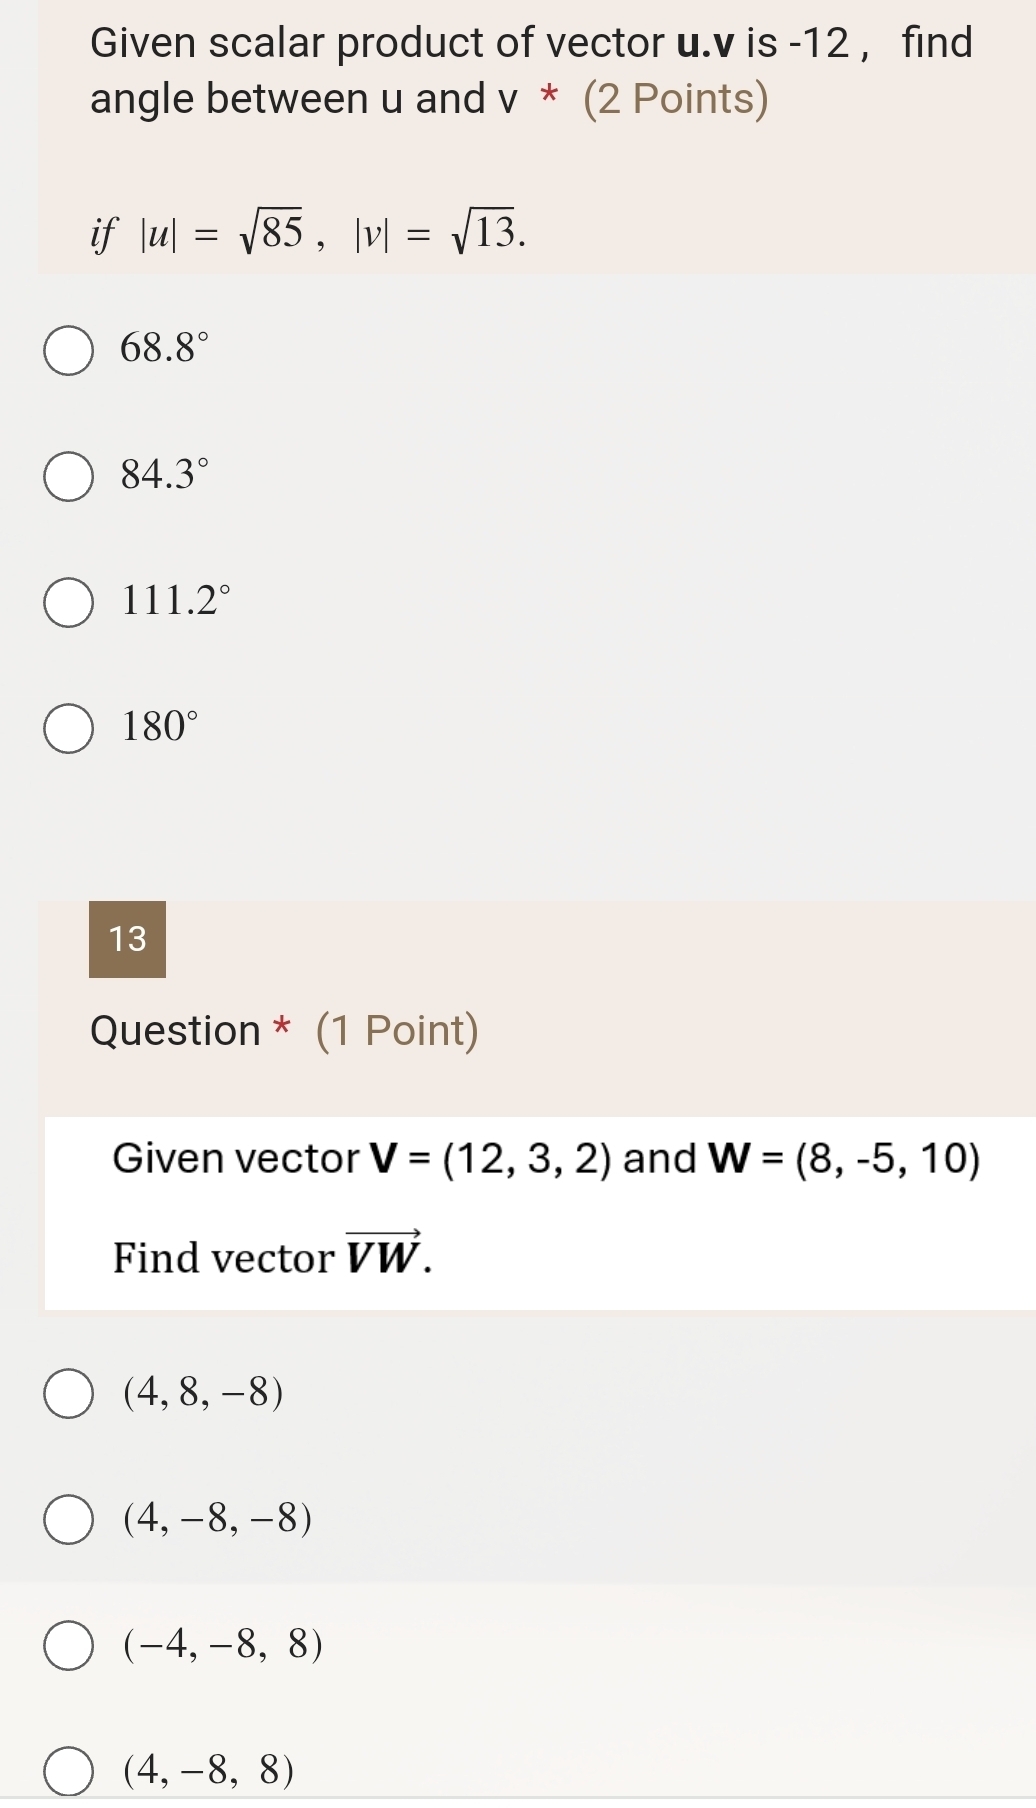Click the |v| = √13 formula
Image resolution: width=1036 pixels, height=1808 pixels.
click(x=437, y=235)
